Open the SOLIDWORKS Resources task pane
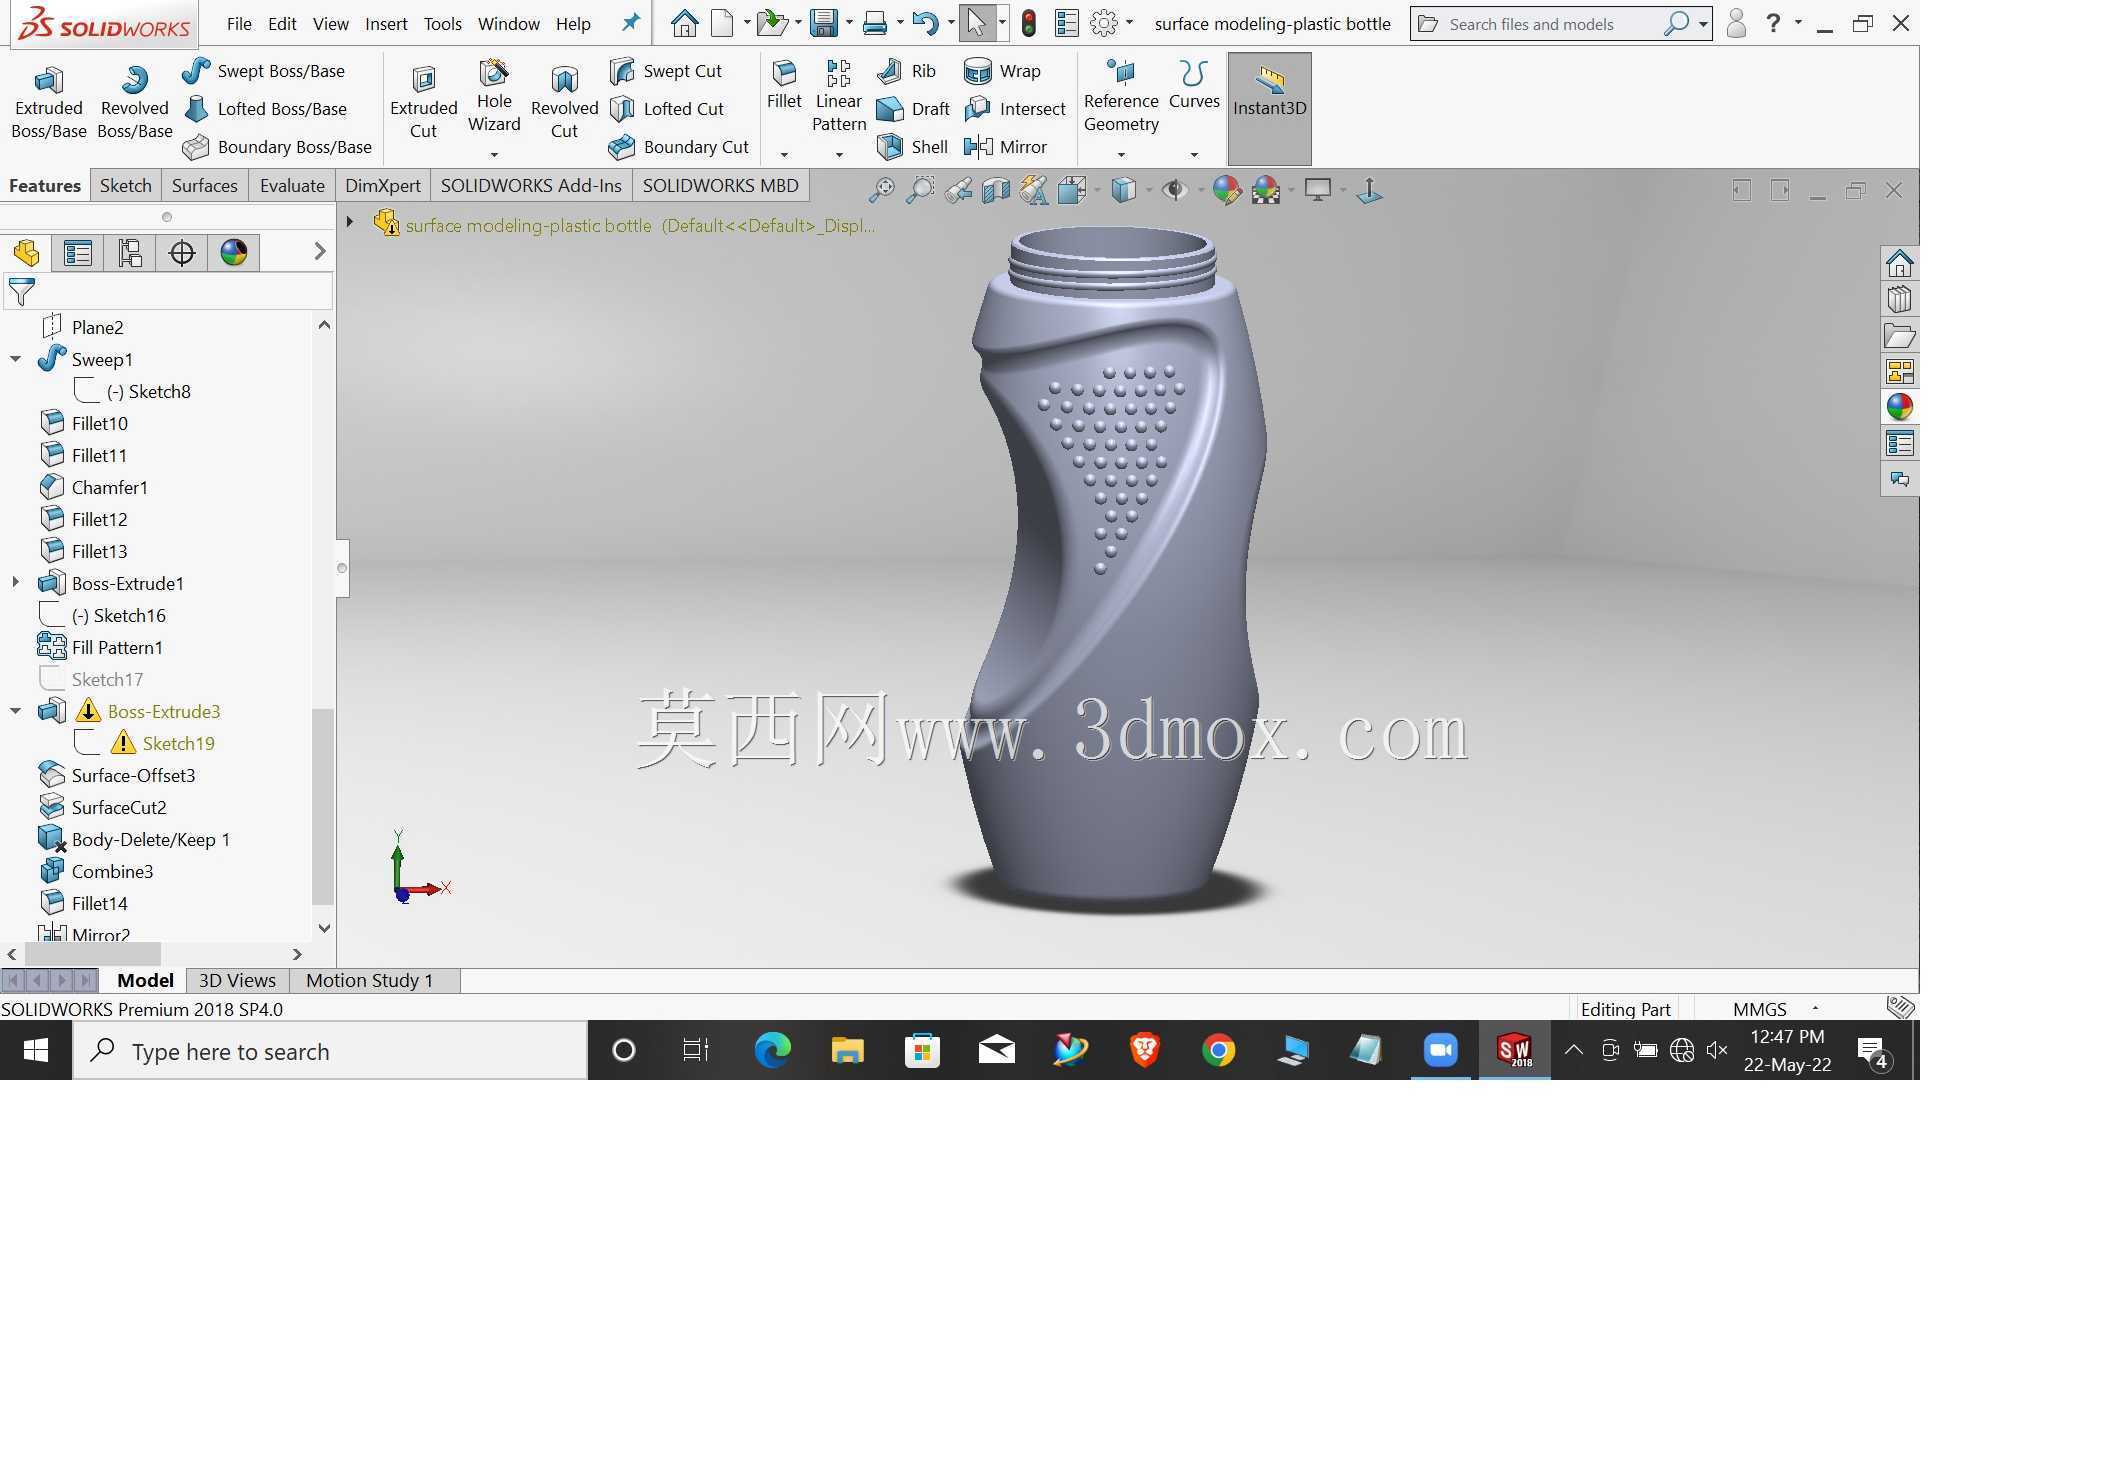This screenshot has height=1459, width=2103. (1899, 264)
